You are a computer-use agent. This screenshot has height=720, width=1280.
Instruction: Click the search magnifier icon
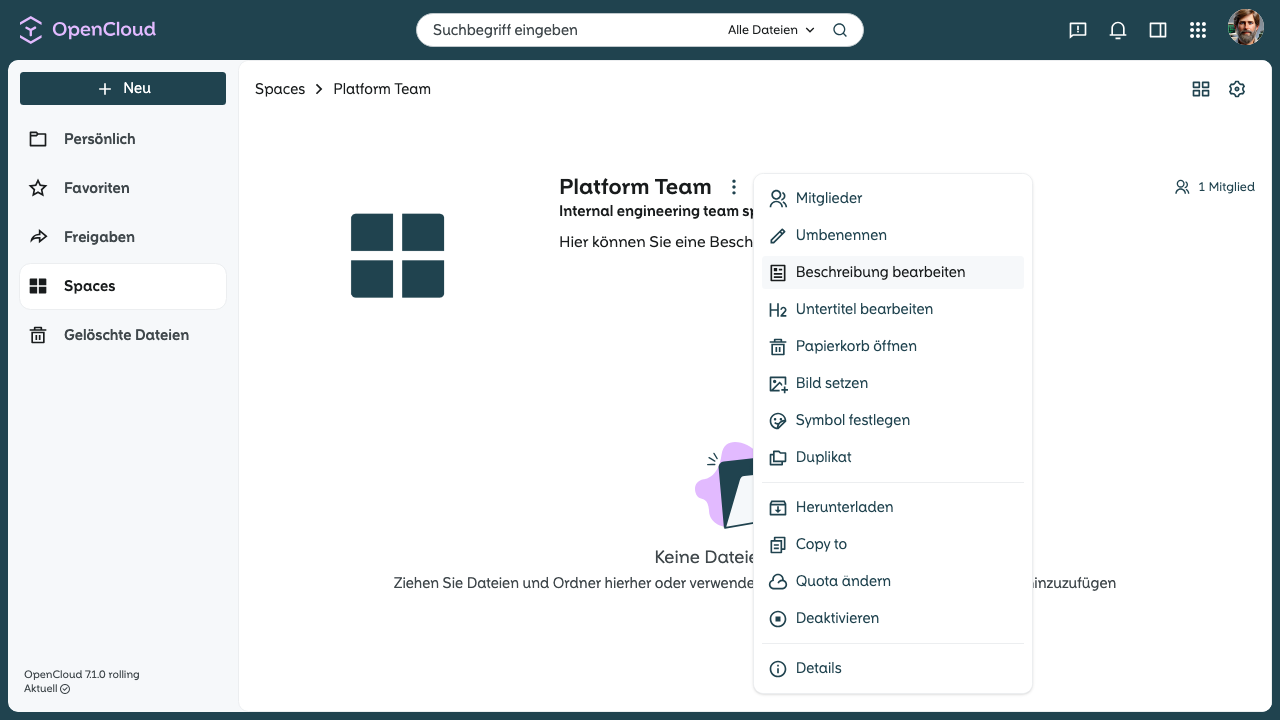pyautogui.click(x=840, y=30)
